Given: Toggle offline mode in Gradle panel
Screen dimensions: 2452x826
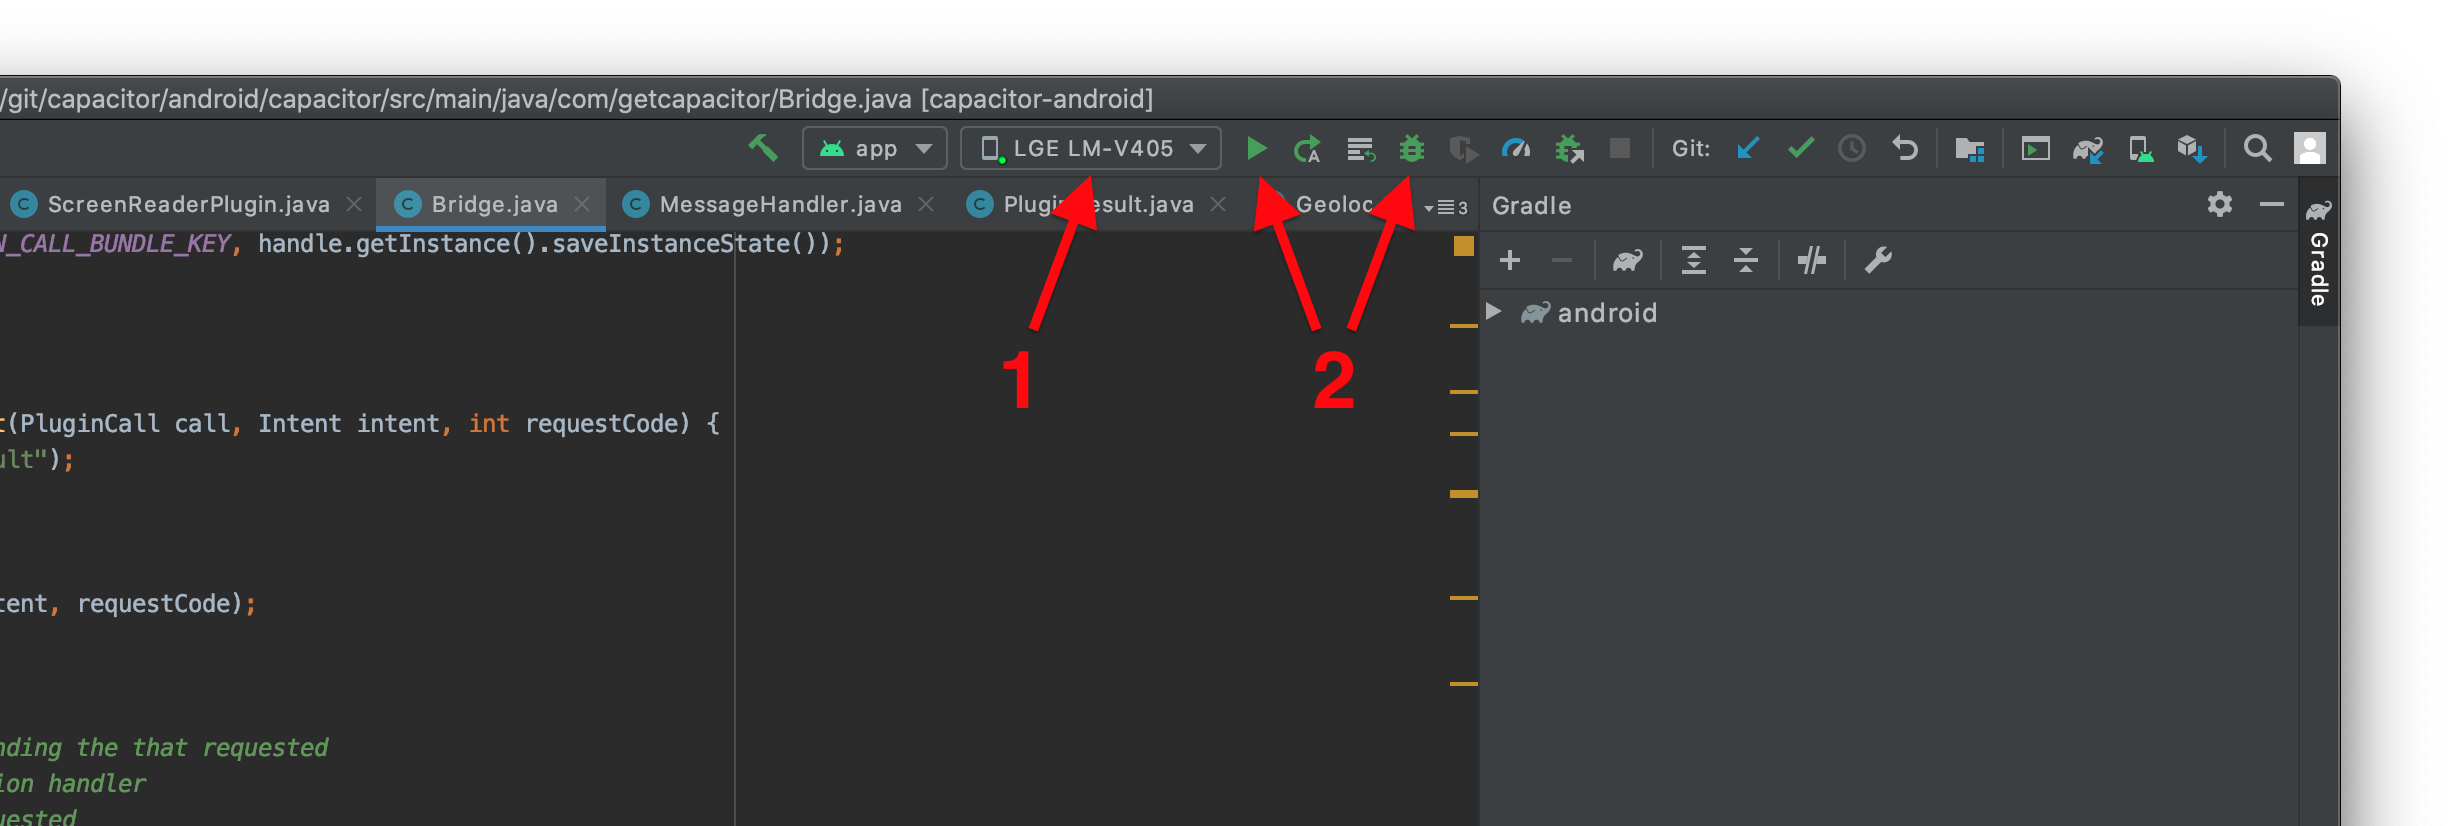Looking at the screenshot, I should pyautogui.click(x=1811, y=261).
